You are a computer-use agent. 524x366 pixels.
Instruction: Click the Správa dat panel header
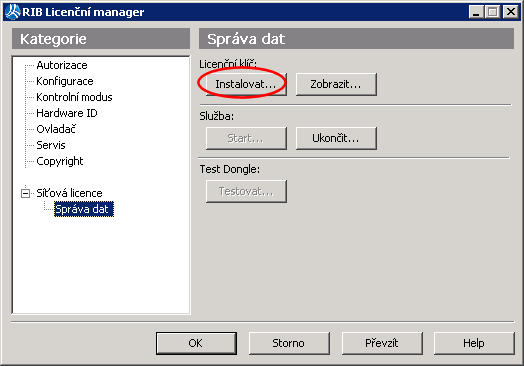(357, 39)
